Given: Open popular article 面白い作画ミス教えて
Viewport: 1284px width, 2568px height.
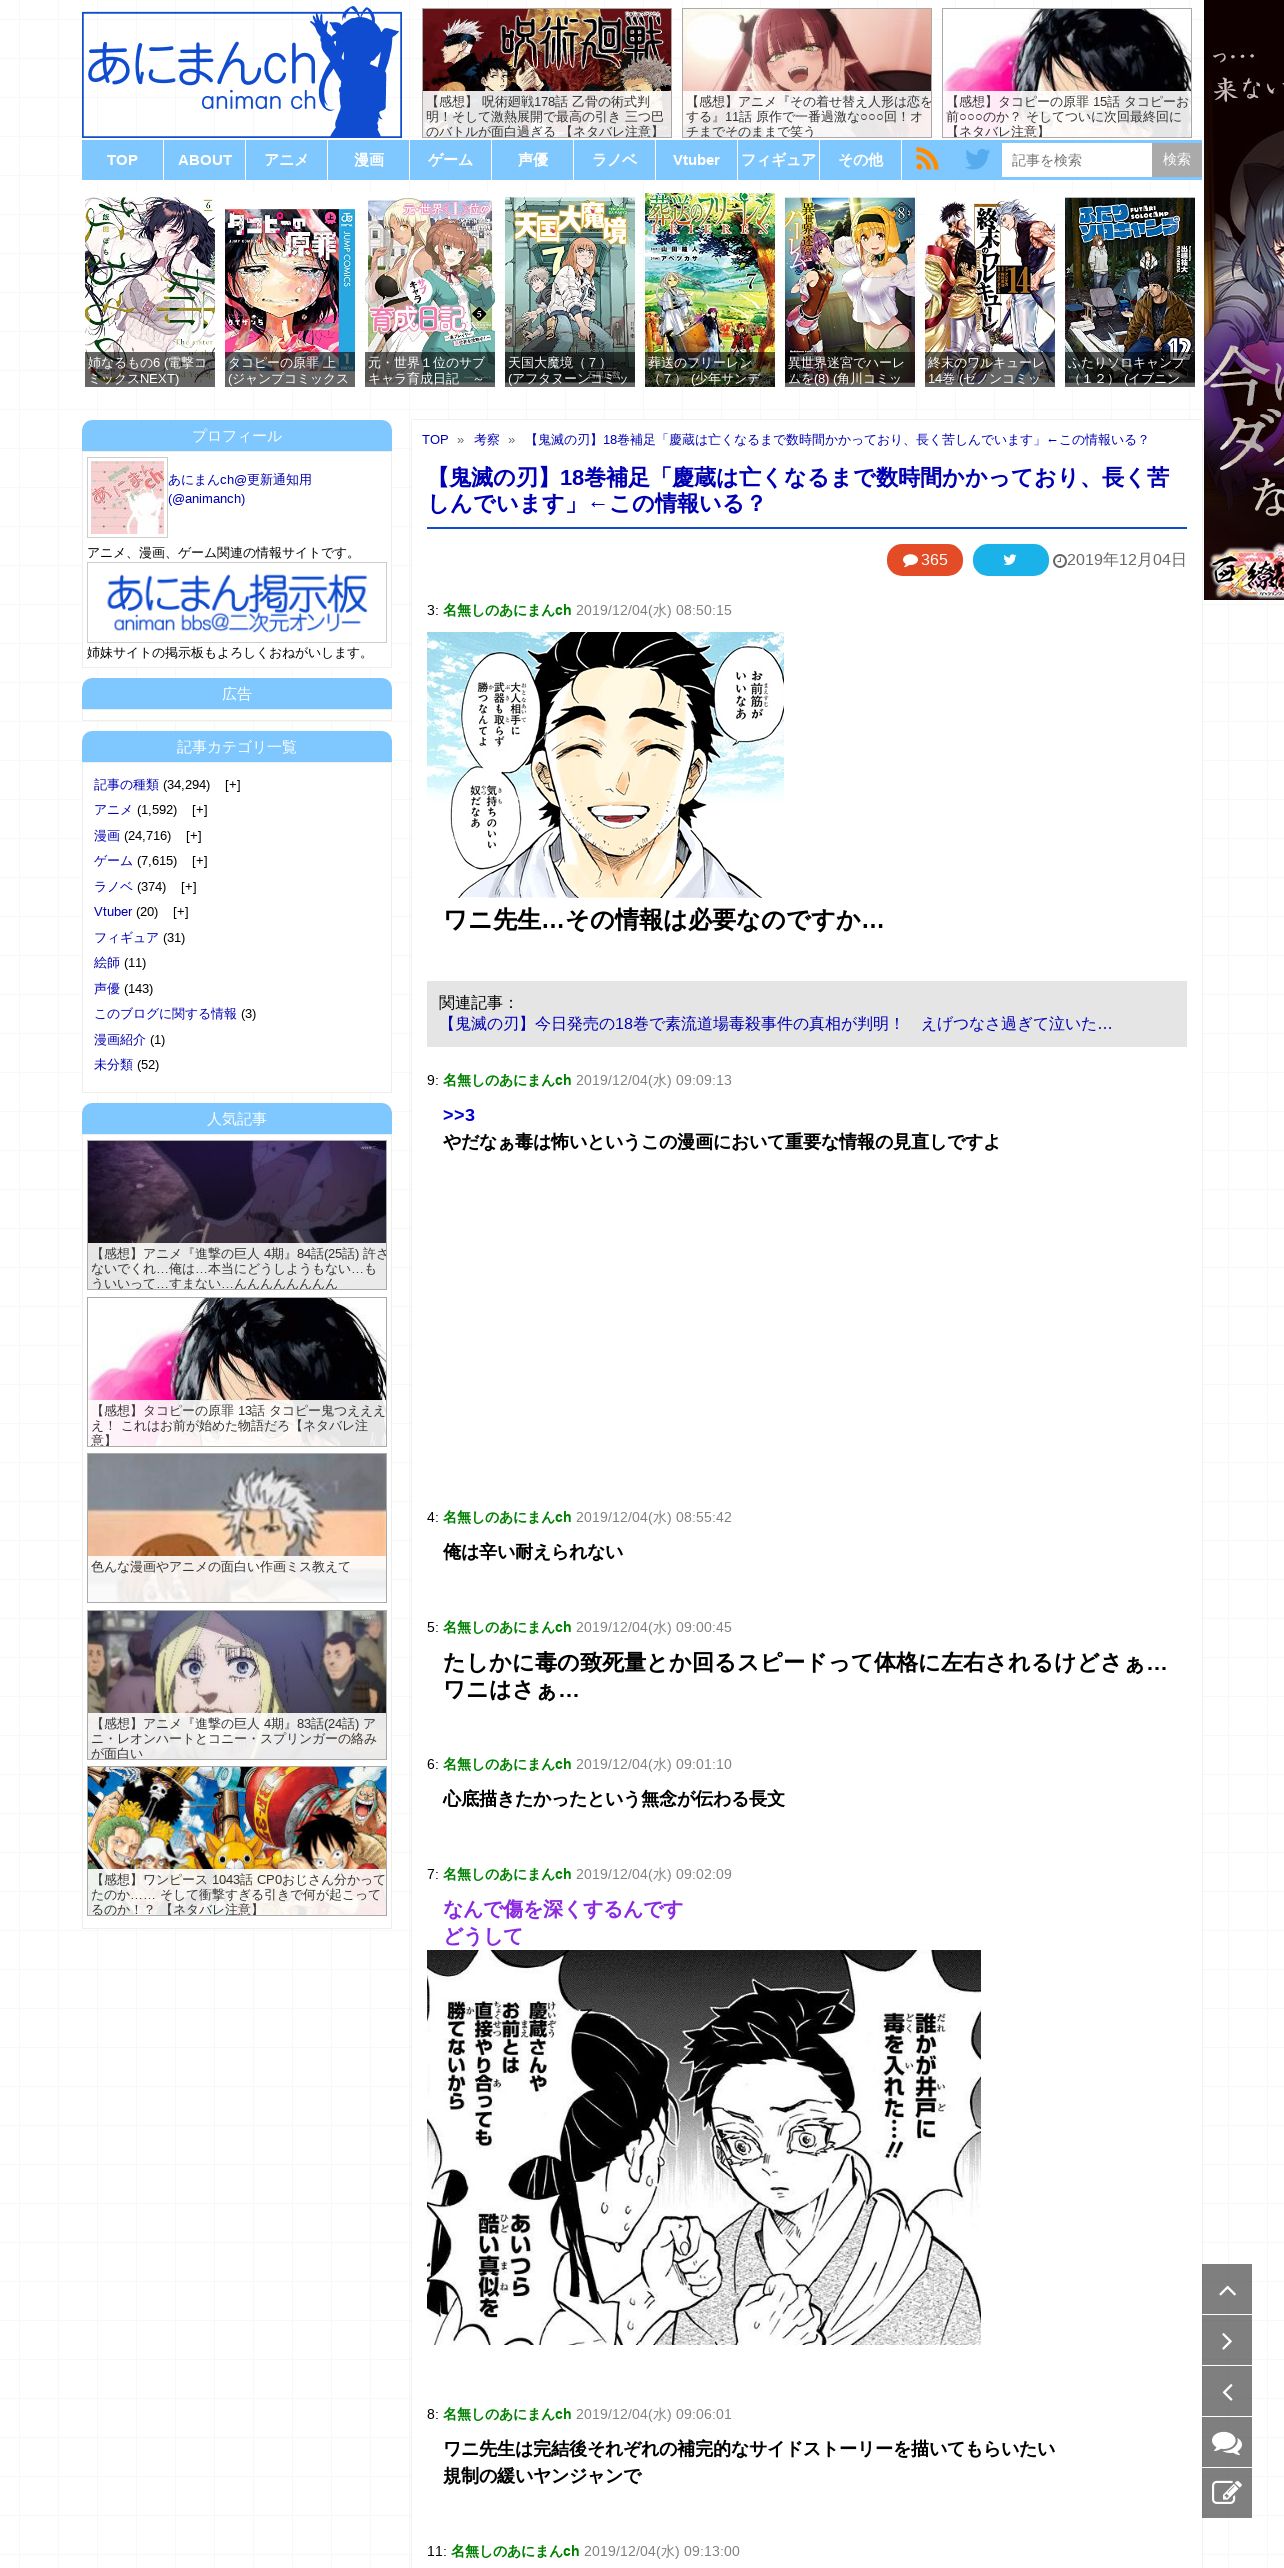Looking at the screenshot, I should (x=237, y=1528).
